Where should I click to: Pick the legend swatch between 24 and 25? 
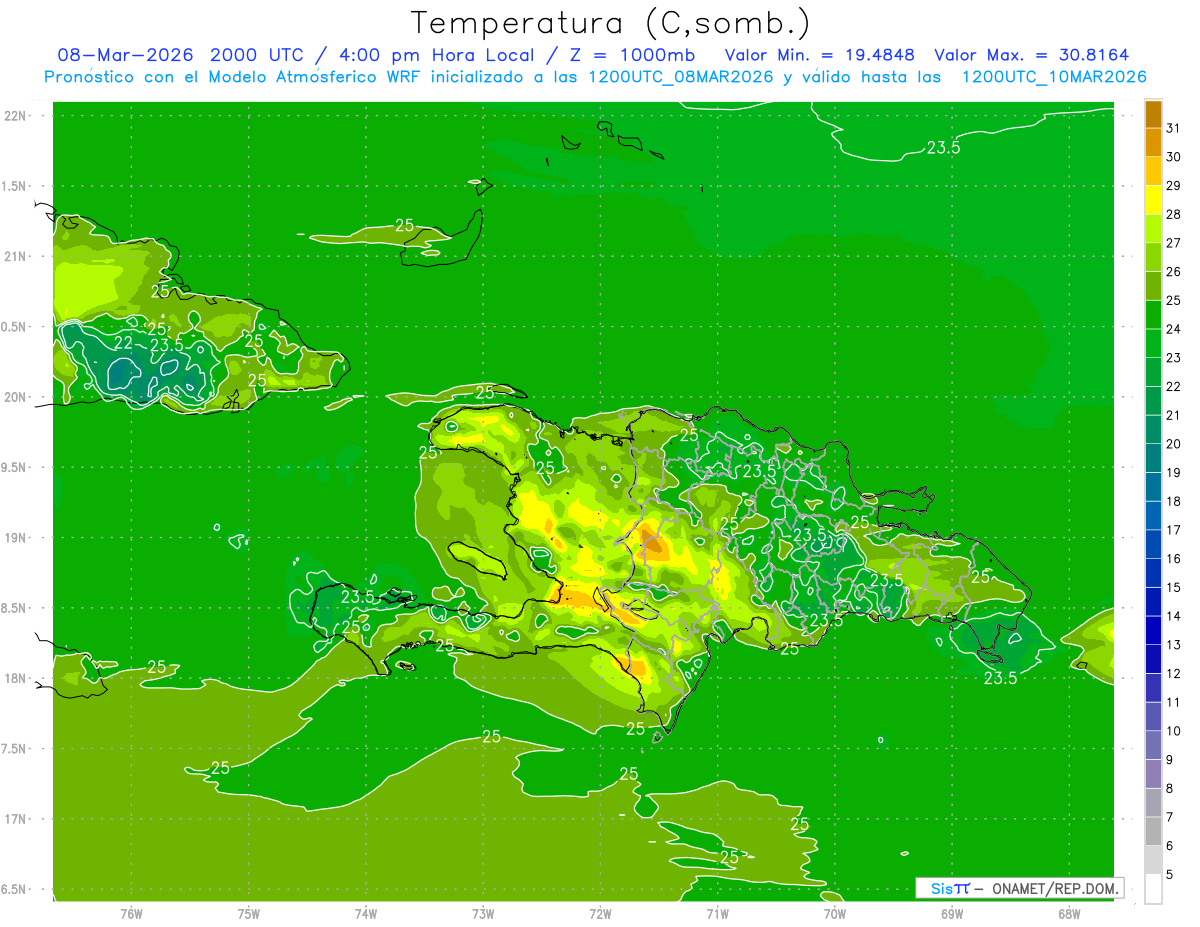1153,316
